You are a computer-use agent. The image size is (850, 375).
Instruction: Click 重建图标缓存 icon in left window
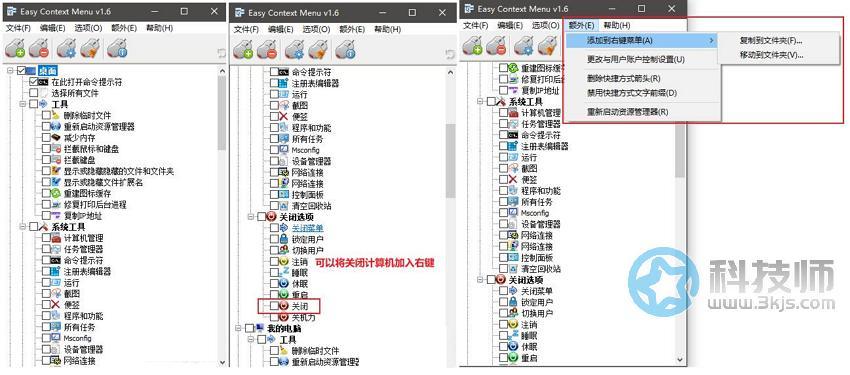tap(57, 193)
